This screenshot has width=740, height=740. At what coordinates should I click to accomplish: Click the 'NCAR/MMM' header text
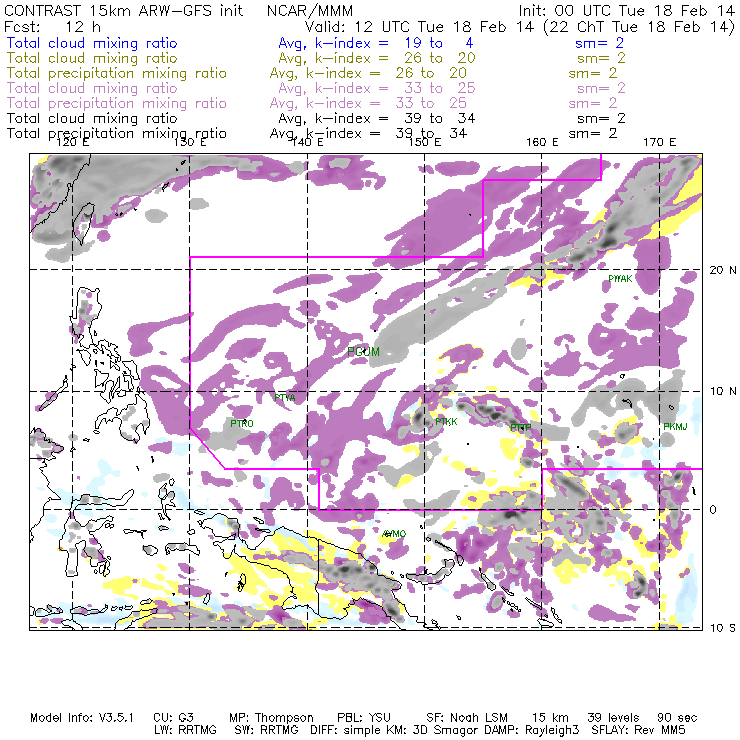coord(310,10)
